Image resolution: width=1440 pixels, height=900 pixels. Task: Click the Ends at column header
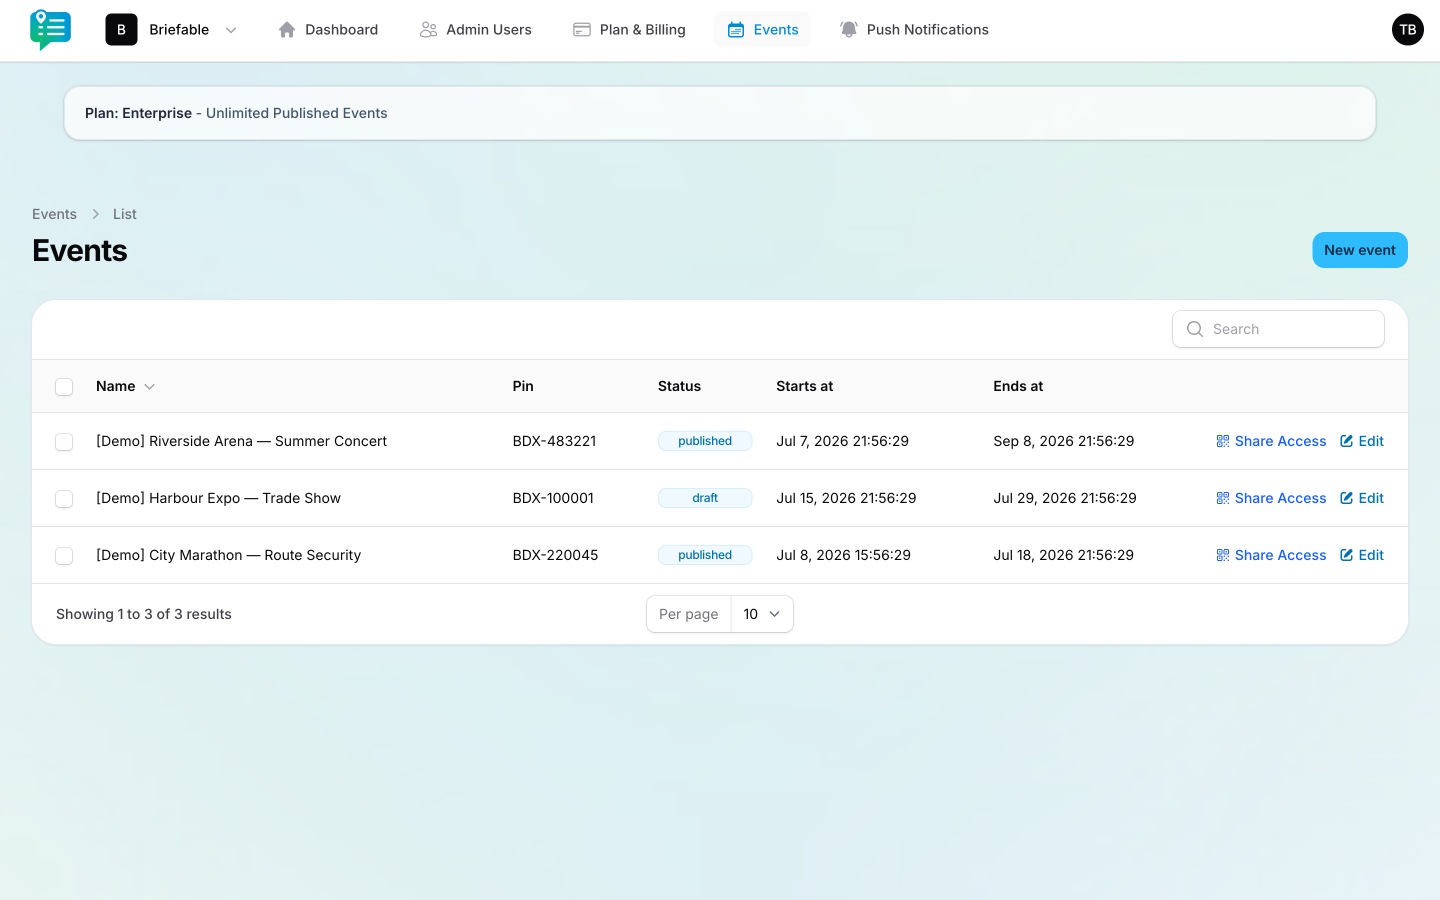pyautogui.click(x=1018, y=386)
